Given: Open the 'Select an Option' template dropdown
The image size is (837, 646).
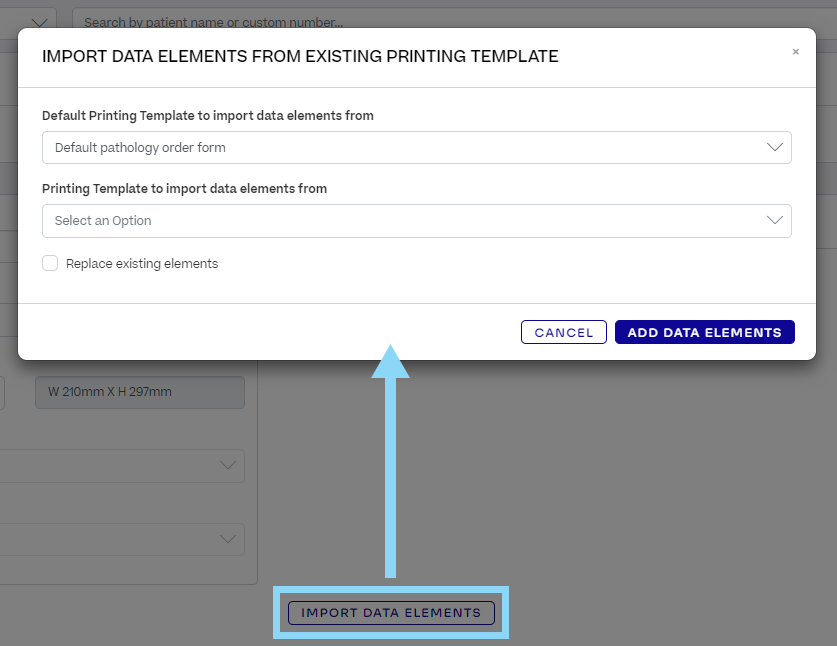Looking at the screenshot, I should [x=400, y=221].
